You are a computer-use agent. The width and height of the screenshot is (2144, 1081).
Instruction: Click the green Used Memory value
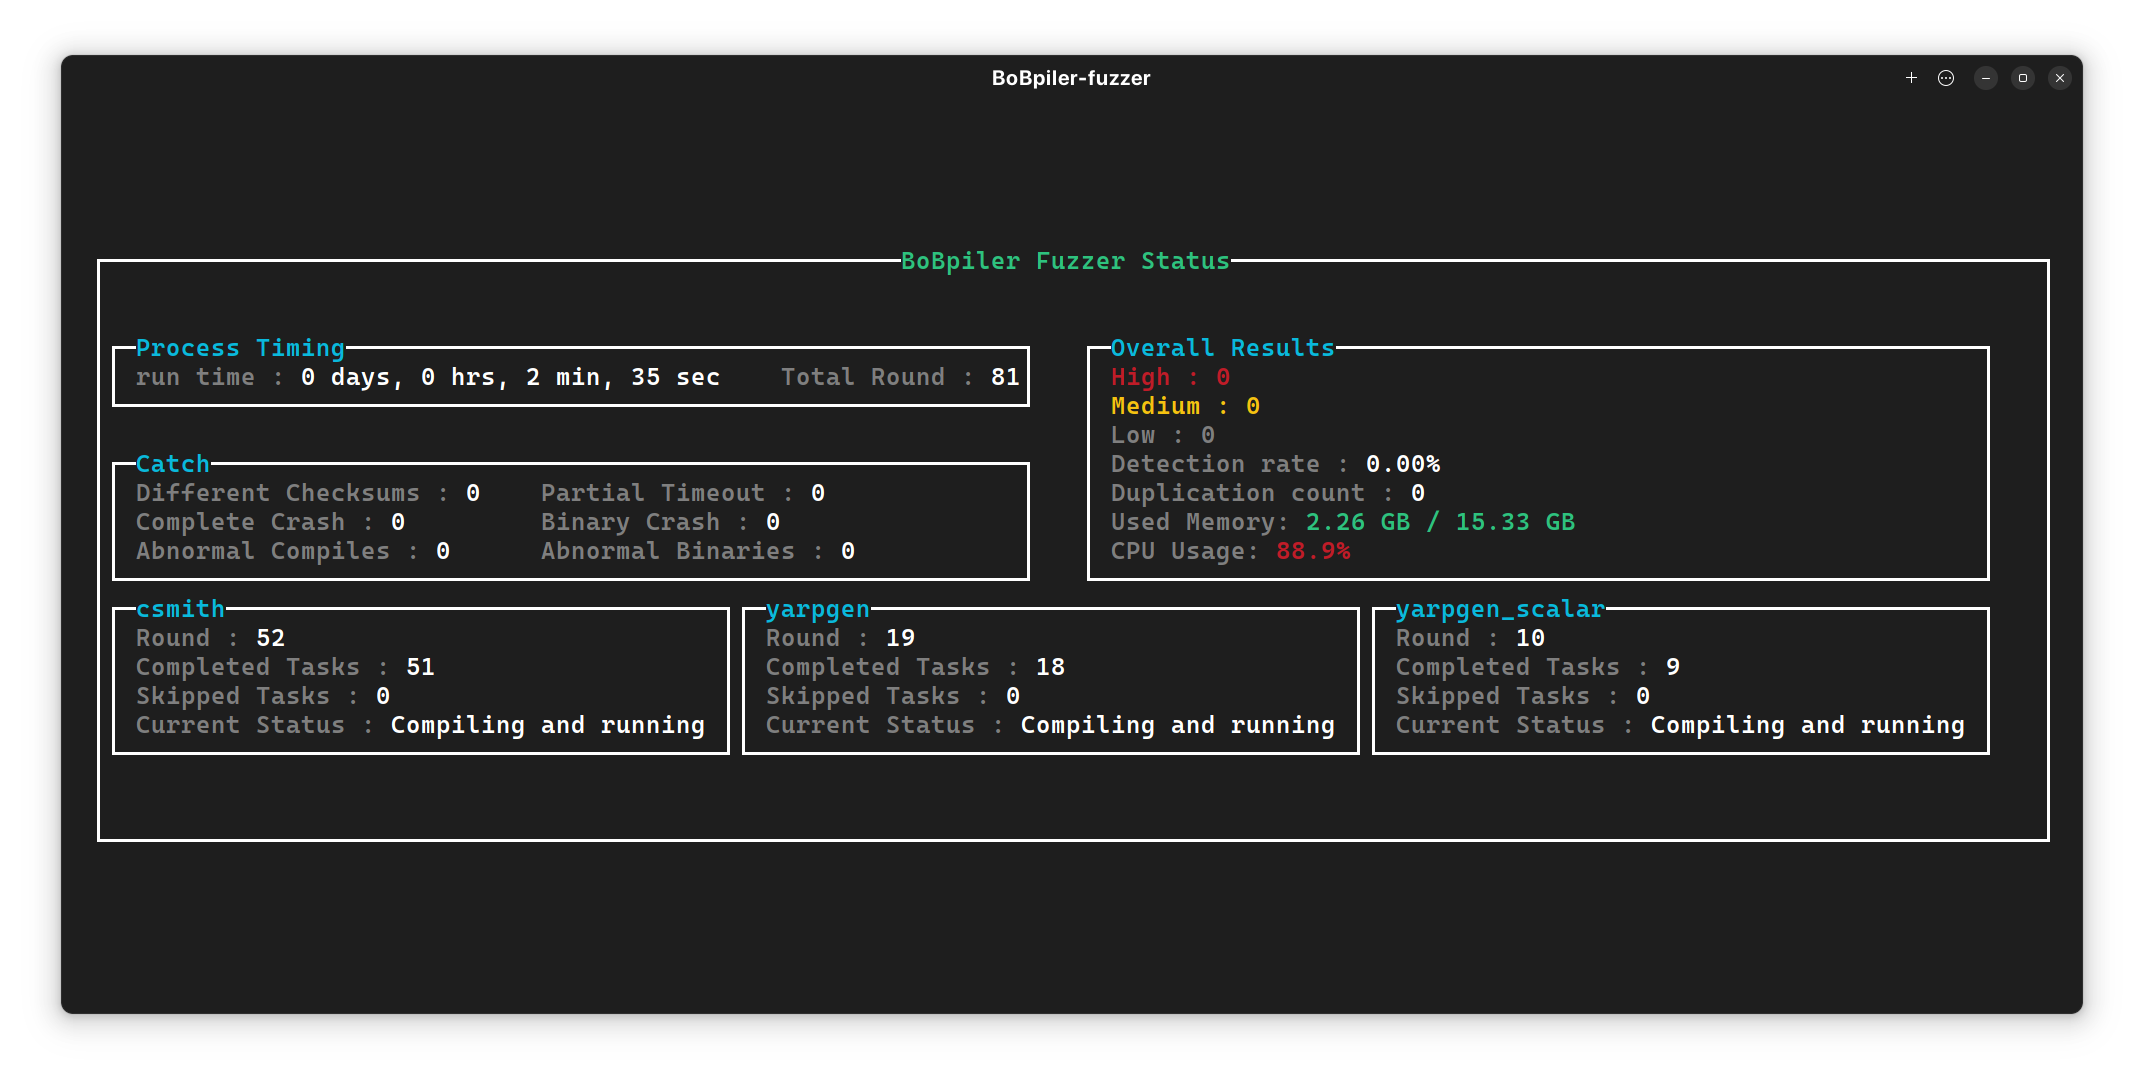pos(1440,522)
